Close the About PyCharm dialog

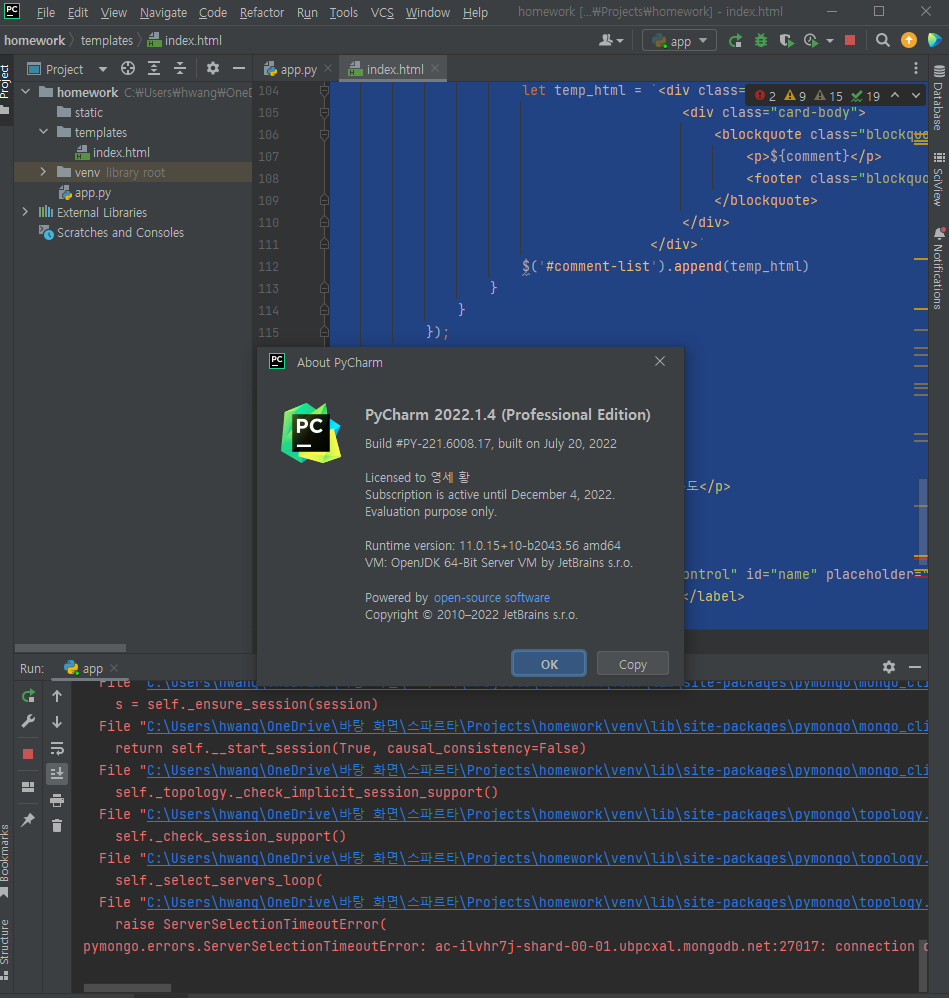[660, 362]
